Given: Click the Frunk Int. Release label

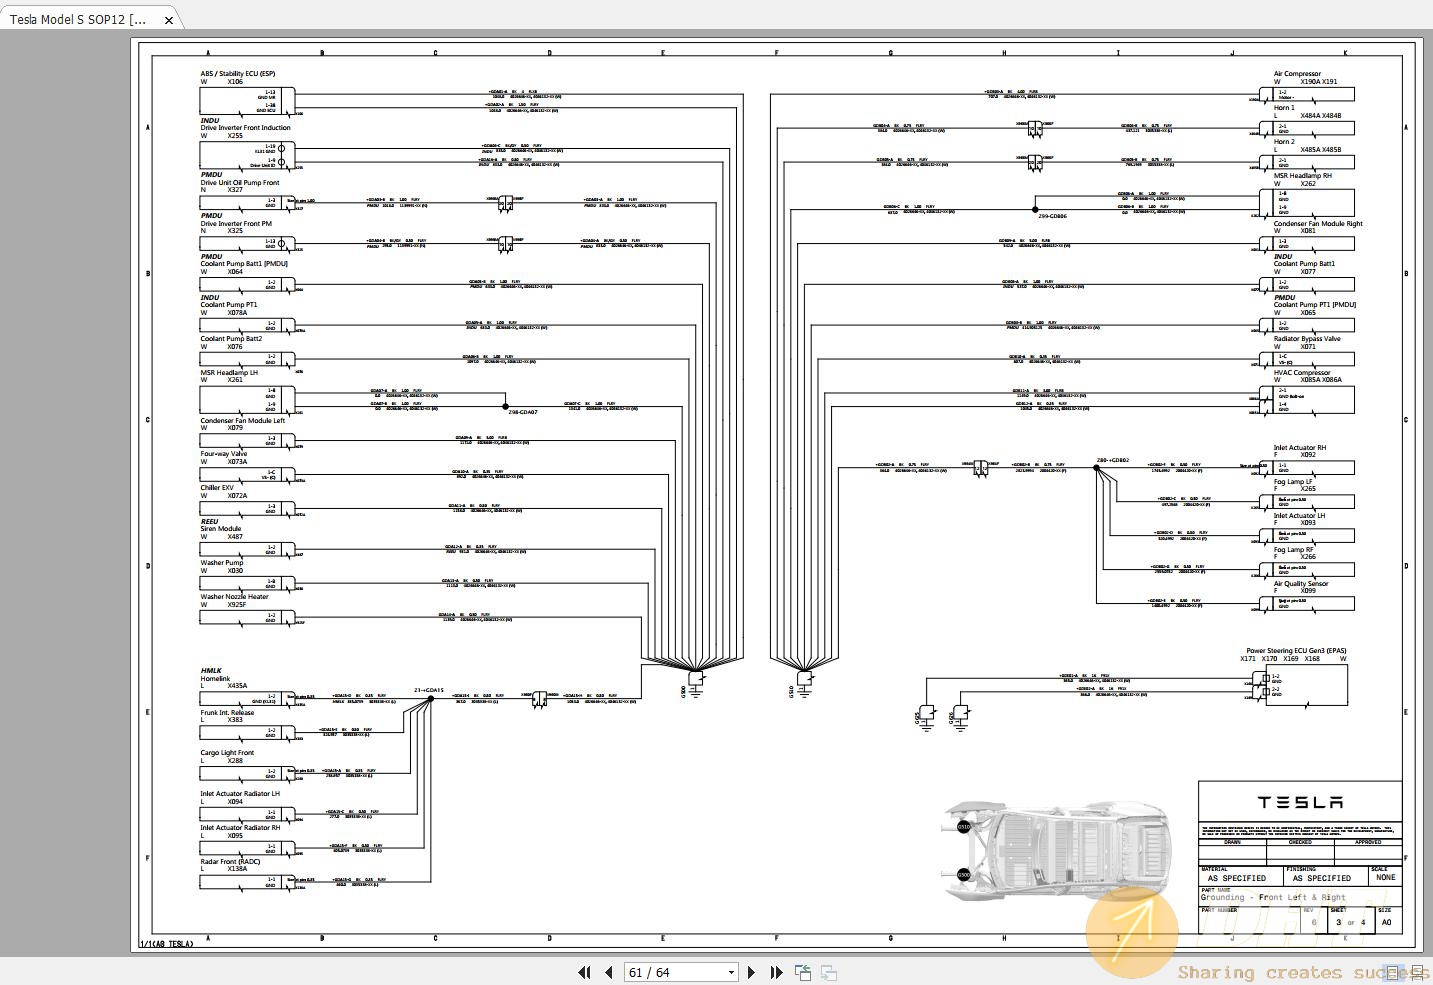Looking at the screenshot, I should (227, 713).
